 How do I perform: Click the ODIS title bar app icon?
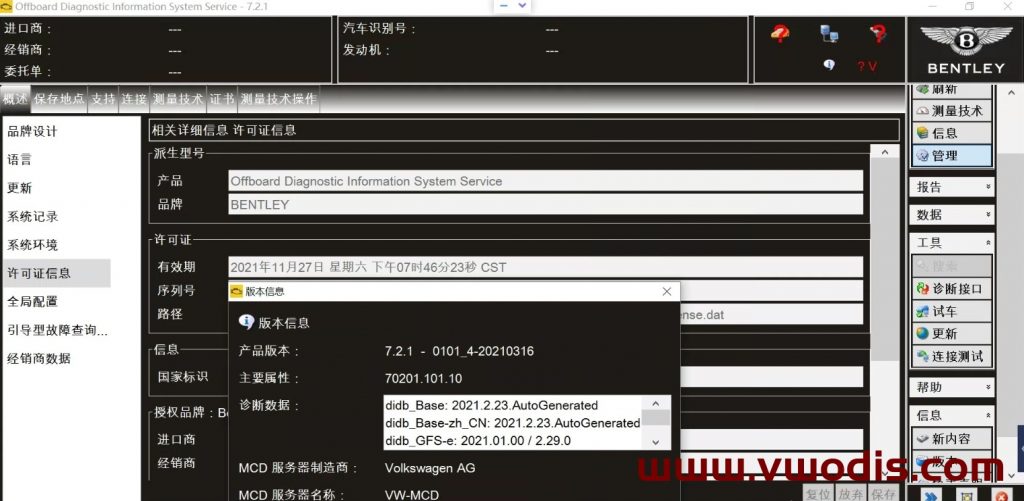point(6,7)
